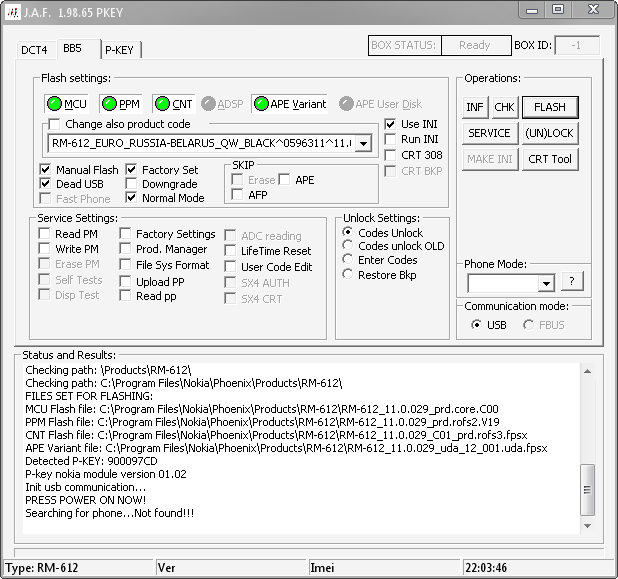618x579 pixels.
Task: Click the 'Detected P-KEY: 900097CD' line
Action: (91, 461)
